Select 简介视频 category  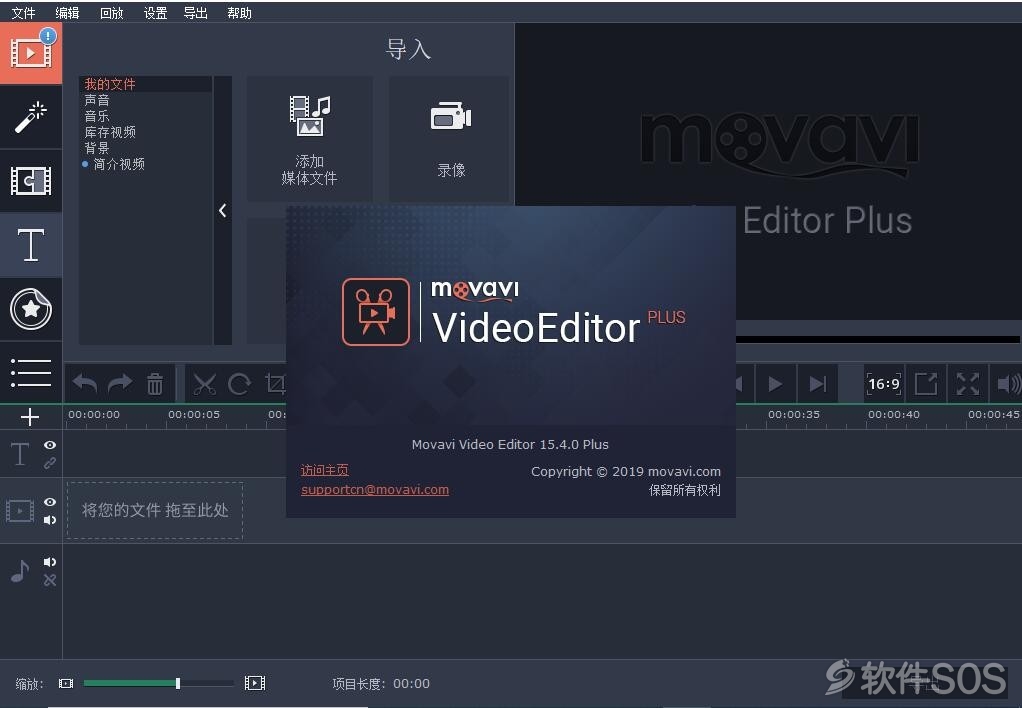[x=119, y=164]
